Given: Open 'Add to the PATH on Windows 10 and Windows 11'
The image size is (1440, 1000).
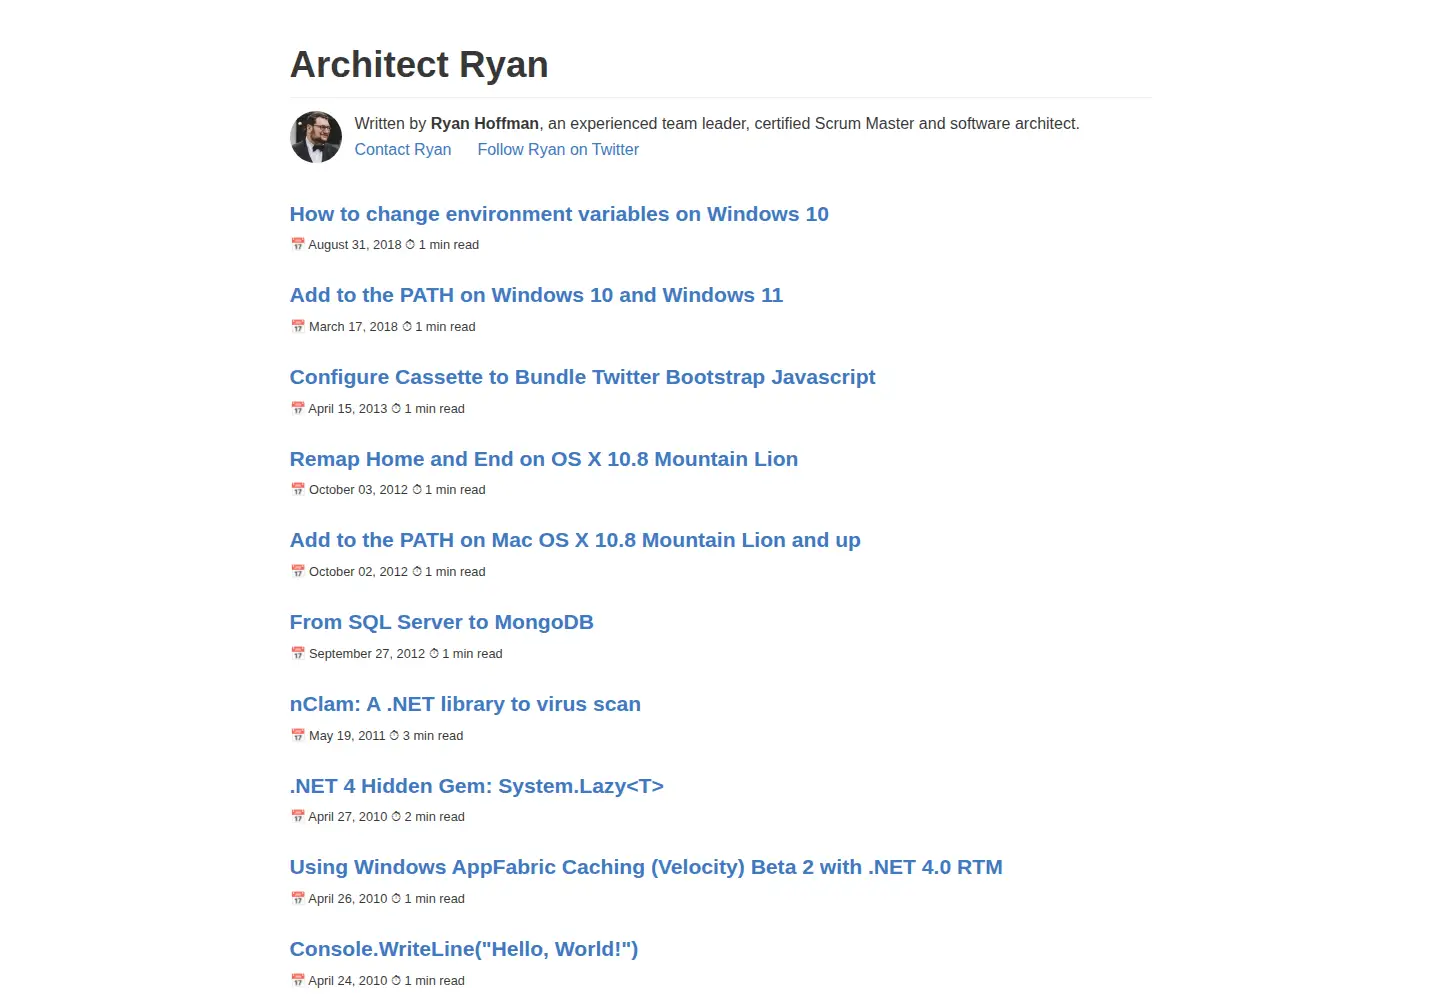Looking at the screenshot, I should [536, 295].
